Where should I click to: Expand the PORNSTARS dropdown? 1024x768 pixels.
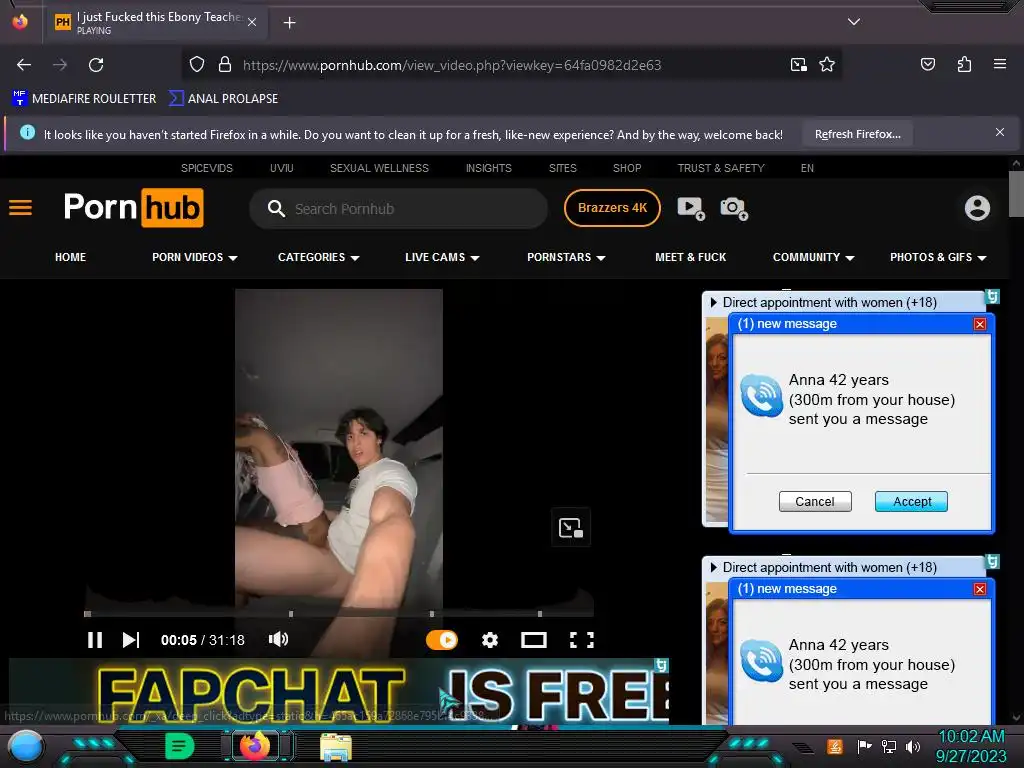click(566, 257)
